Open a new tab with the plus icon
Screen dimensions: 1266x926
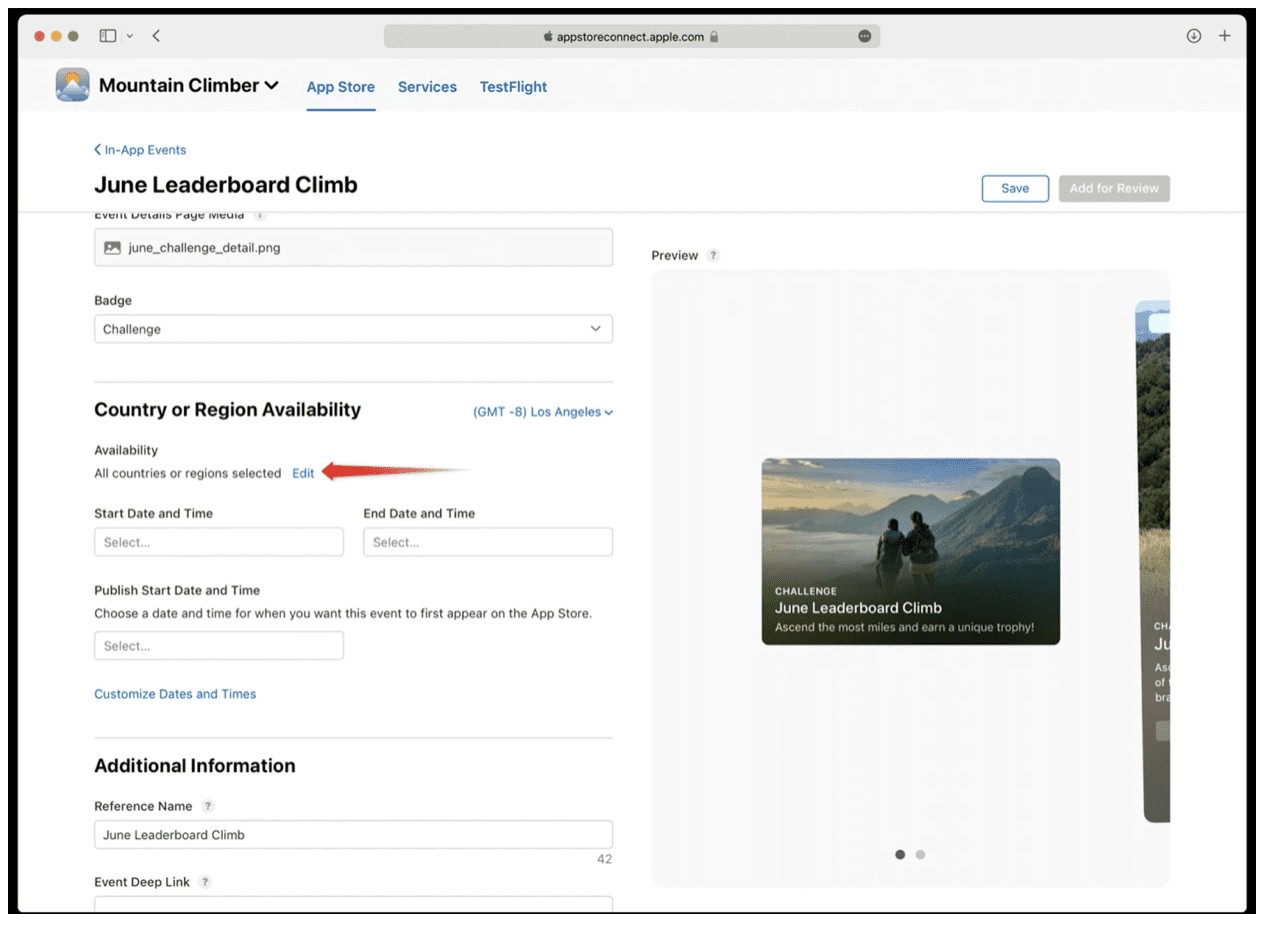tap(1224, 35)
